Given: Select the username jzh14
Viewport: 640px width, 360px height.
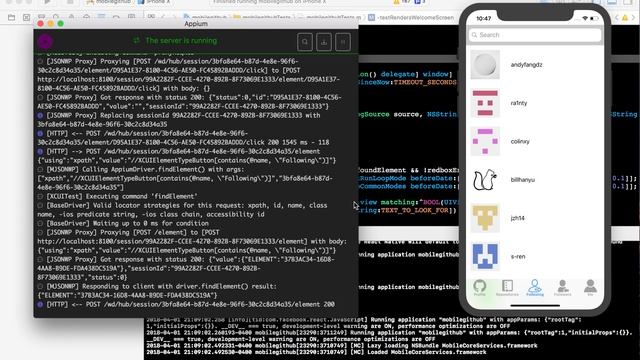Looking at the screenshot, I should click(x=517, y=218).
